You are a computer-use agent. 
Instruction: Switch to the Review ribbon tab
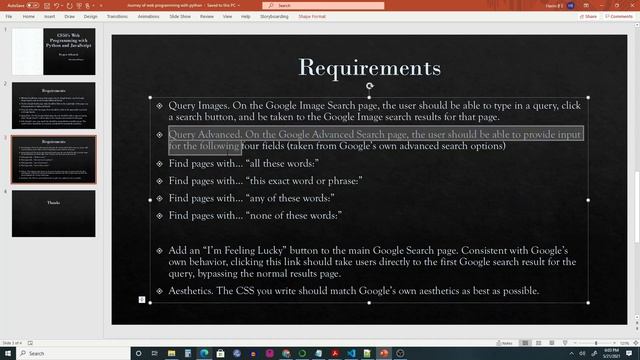click(x=207, y=17)
